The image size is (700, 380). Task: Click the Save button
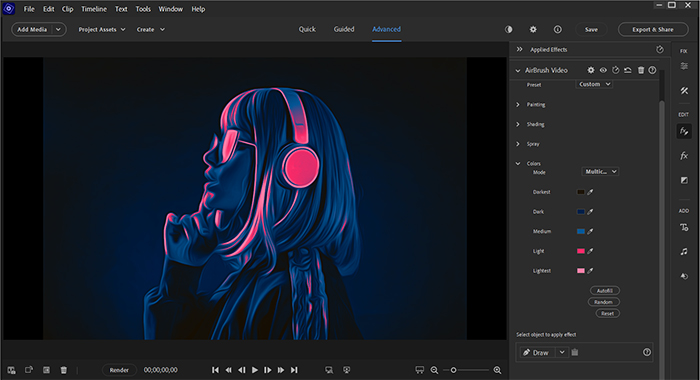pyautogui.click(x=591, y=29)
